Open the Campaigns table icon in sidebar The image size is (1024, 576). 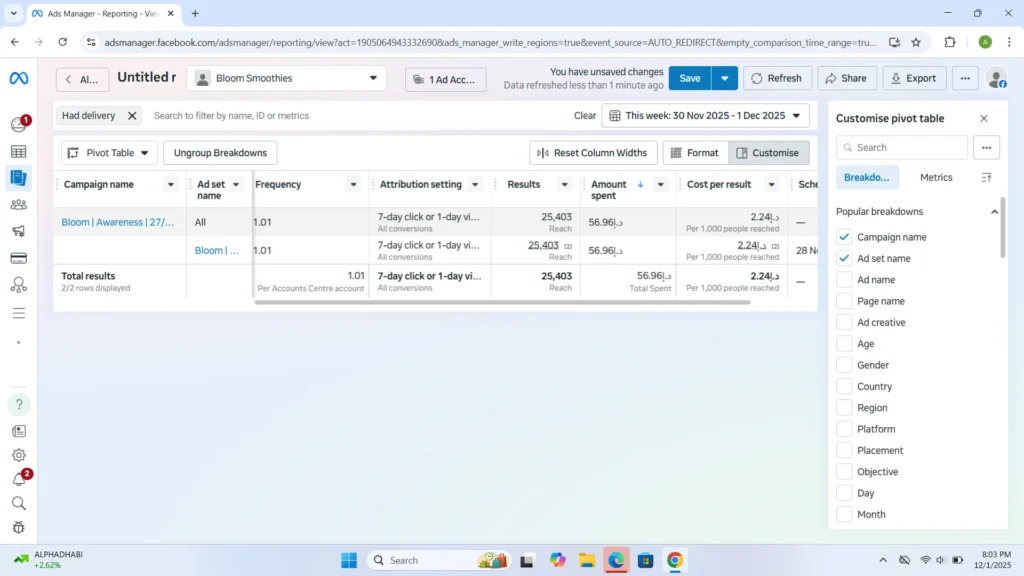(x=19, y=151)
